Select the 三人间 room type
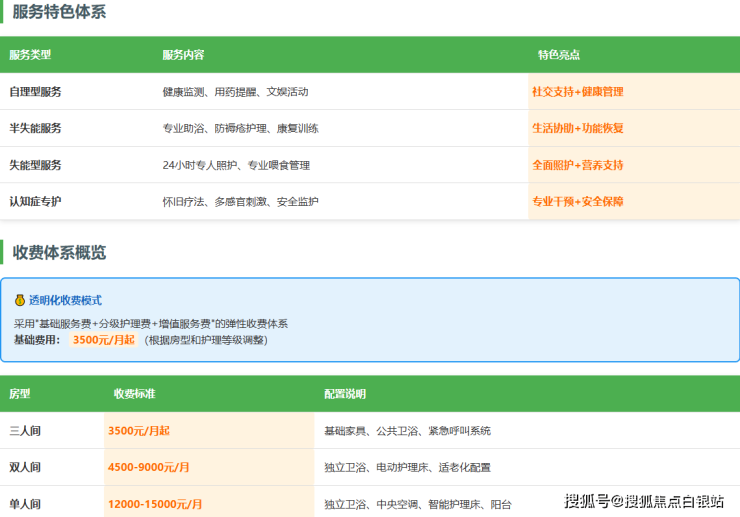Screen dimensions: 740x517 (x=25, y=431)
